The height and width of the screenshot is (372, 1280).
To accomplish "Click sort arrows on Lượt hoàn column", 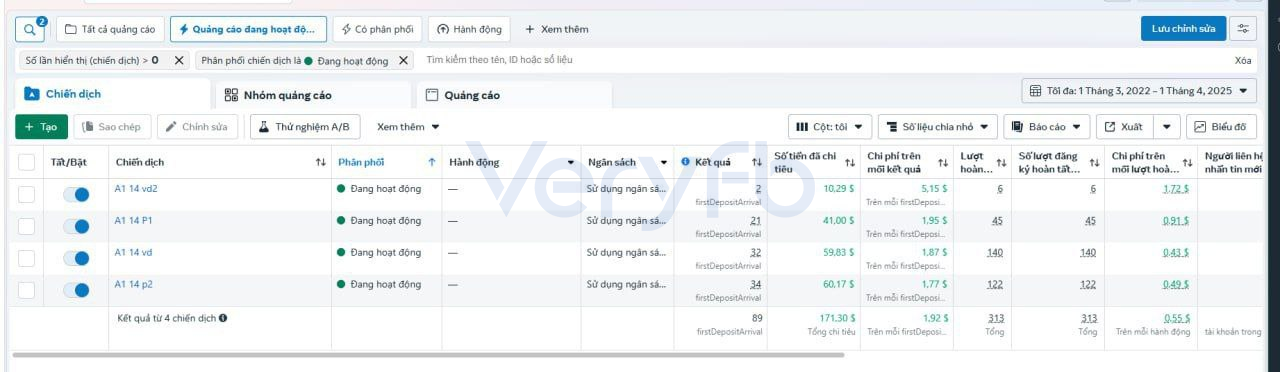I will point(1001,162).
